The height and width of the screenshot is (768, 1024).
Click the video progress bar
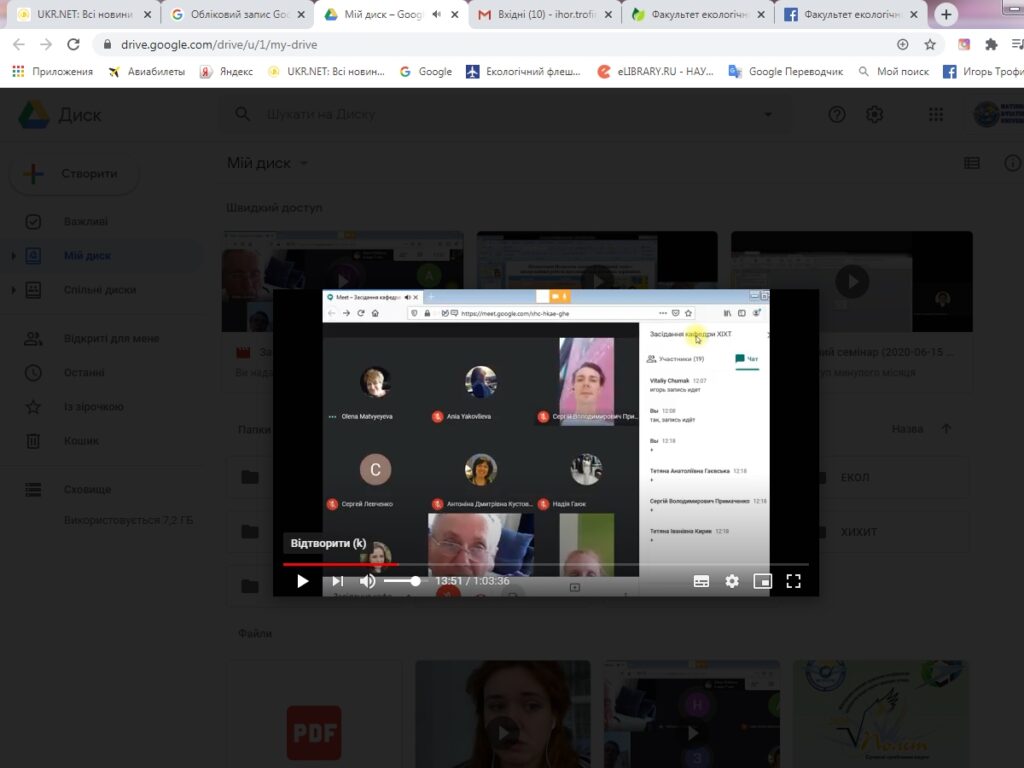(x=545, y=564)
